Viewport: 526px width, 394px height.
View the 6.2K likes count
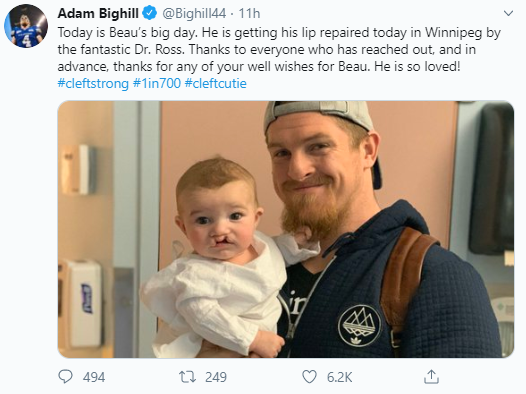point(339,377)
